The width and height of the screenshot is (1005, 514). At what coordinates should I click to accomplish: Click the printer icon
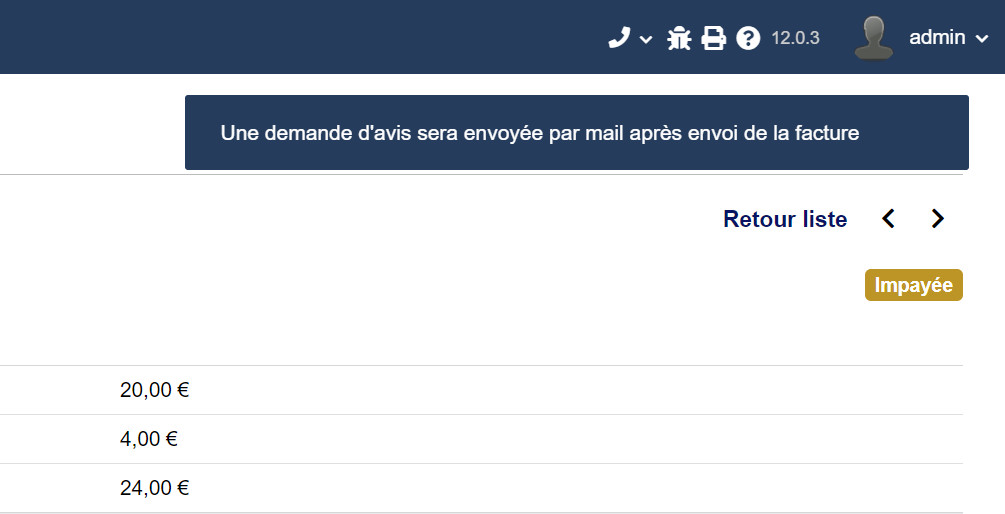pyautogui.click(x=713, y=38)
